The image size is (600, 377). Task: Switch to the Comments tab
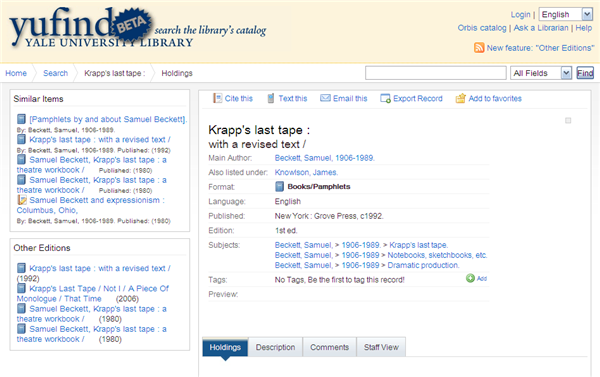(x=329, y=347)
